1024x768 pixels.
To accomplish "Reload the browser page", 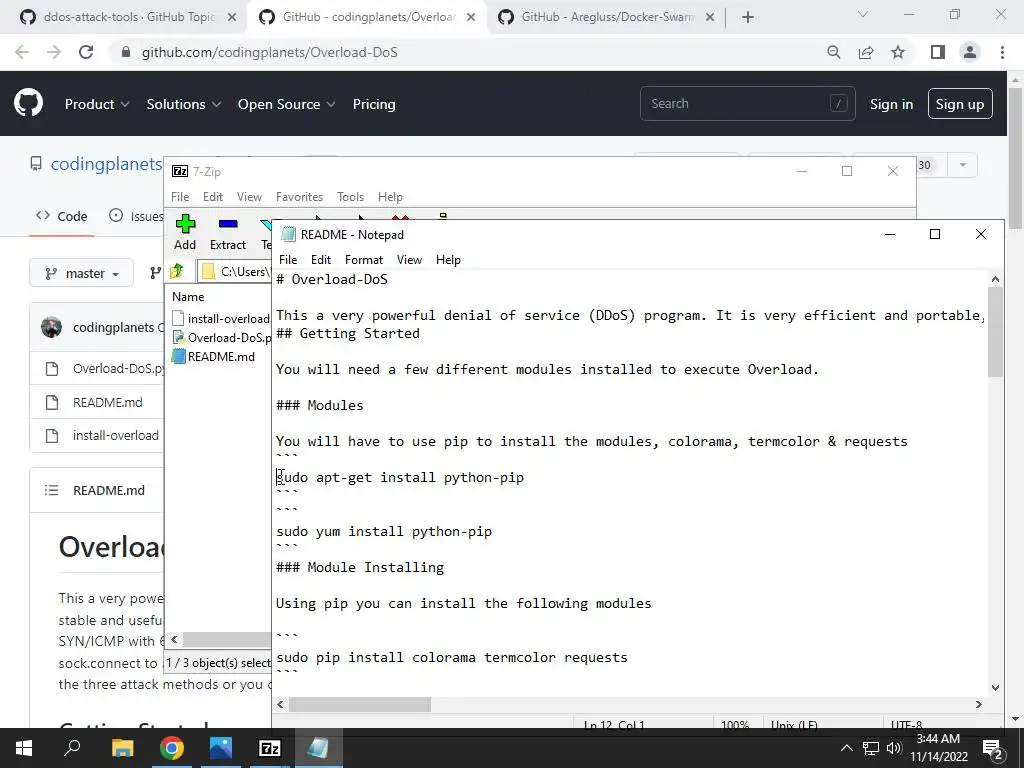I will [86, 52].
